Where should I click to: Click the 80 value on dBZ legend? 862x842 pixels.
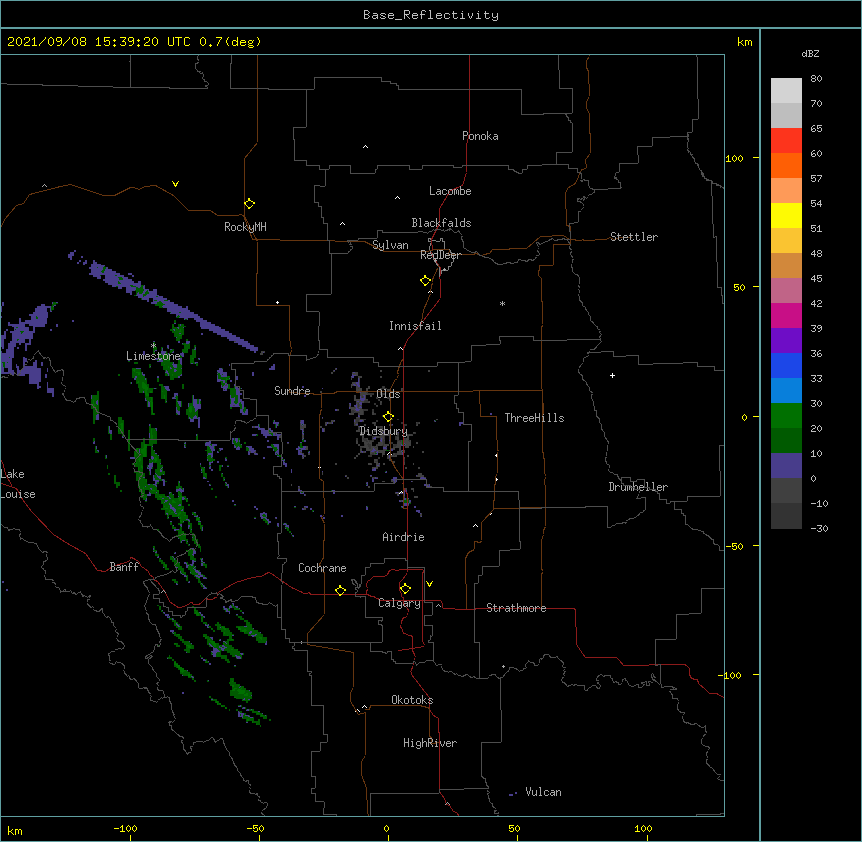tap(816, 79)
